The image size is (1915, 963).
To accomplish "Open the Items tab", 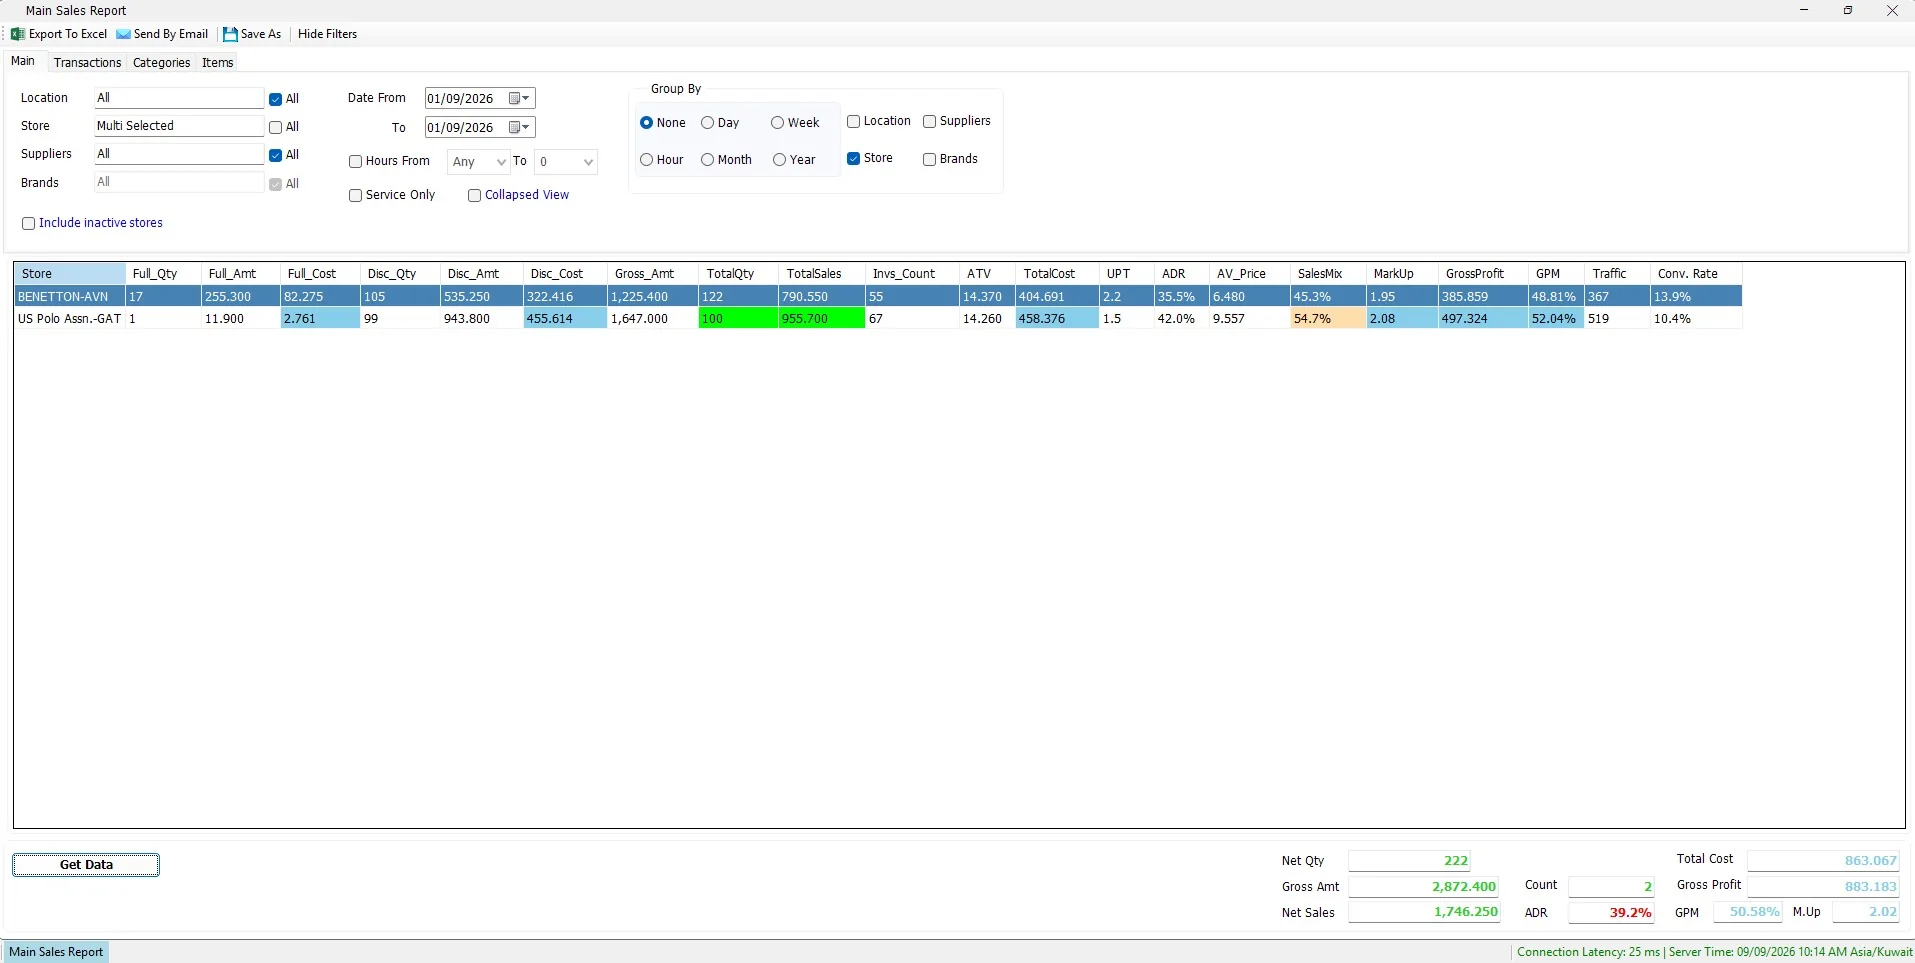I will (217, 62).
